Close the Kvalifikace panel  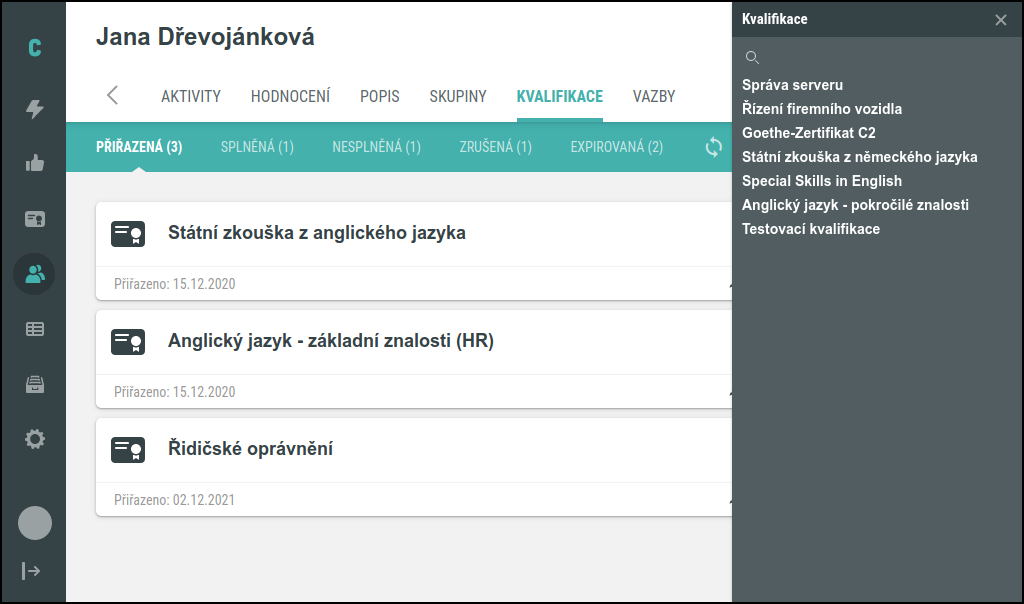pyautogui.click(x=999, y=19)
